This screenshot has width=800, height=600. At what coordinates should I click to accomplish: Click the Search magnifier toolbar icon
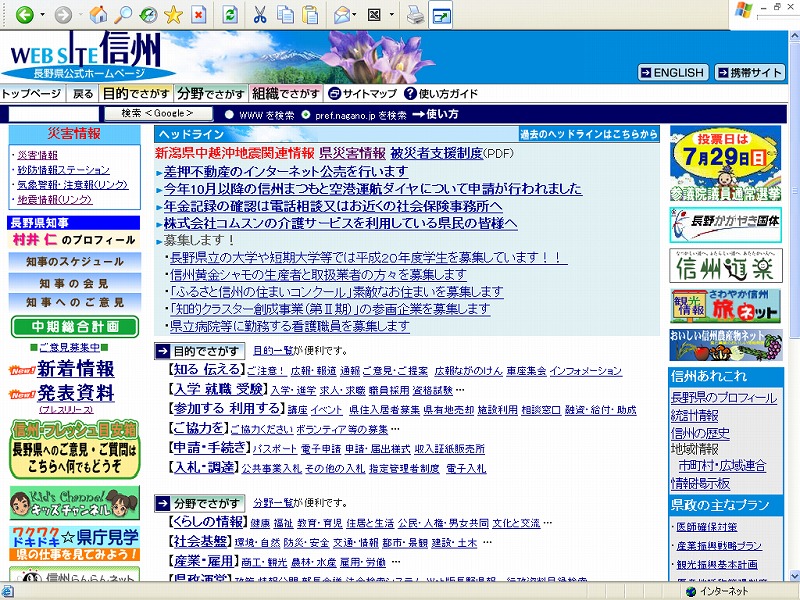[123, 15]
